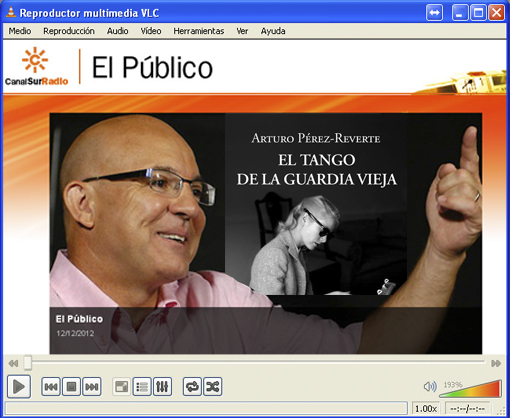Minimize the VLC window
This screenshot has height=418, width=510.
tap(460, 13)
